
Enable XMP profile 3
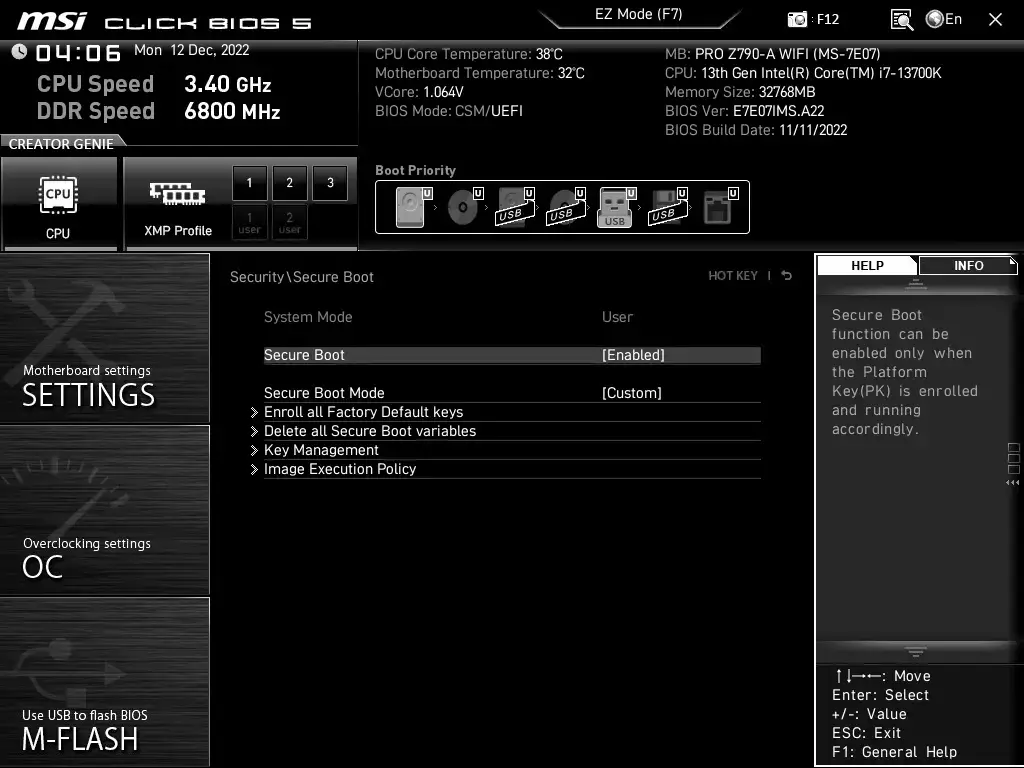point(330,183)
